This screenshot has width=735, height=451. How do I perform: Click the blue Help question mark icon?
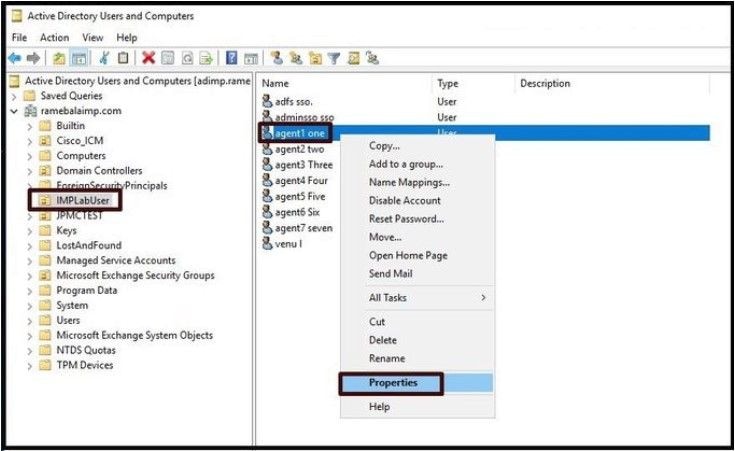[x=232, y=58]
